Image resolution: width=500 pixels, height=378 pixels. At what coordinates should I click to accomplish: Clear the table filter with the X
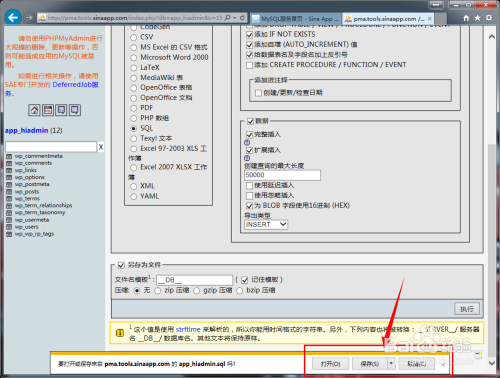click(101, 147)
